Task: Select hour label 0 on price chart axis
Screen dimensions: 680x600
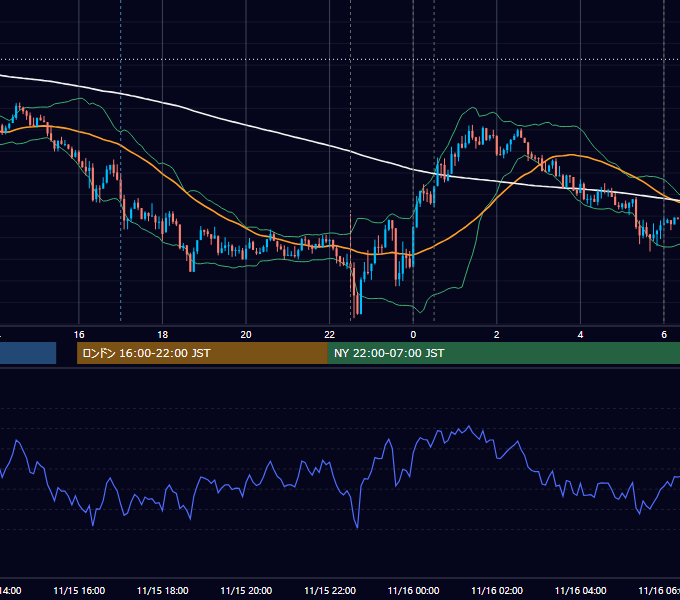Action: pyautogui.click(x=413, y=335)
